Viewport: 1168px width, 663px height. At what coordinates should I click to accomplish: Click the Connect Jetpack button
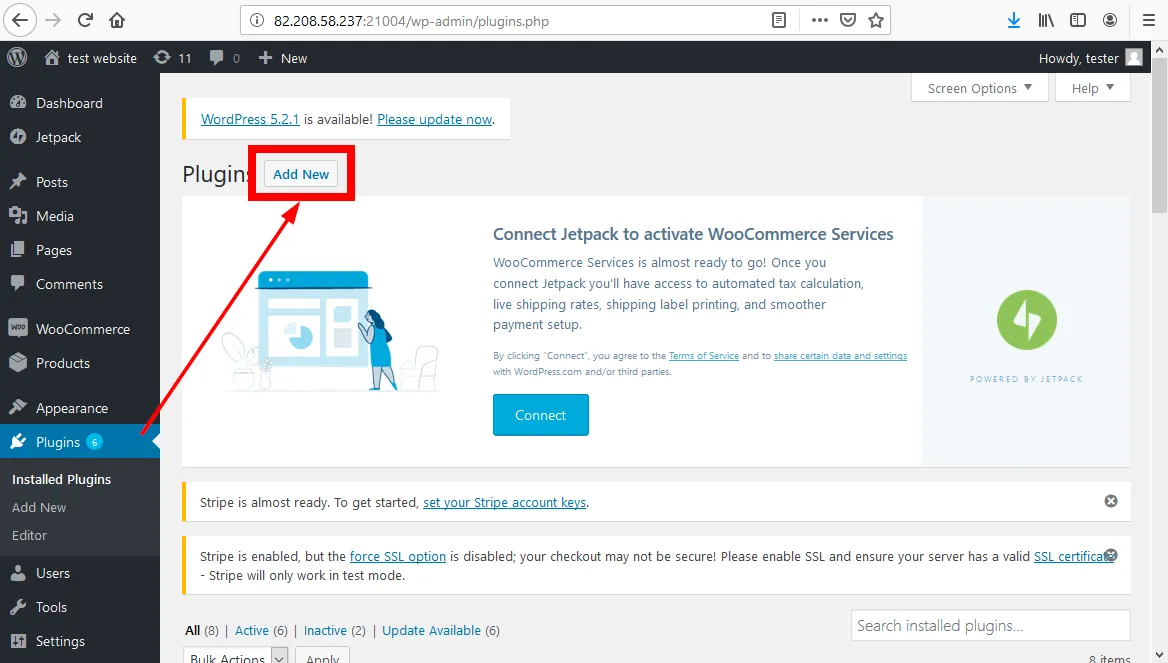click(541, 415)
